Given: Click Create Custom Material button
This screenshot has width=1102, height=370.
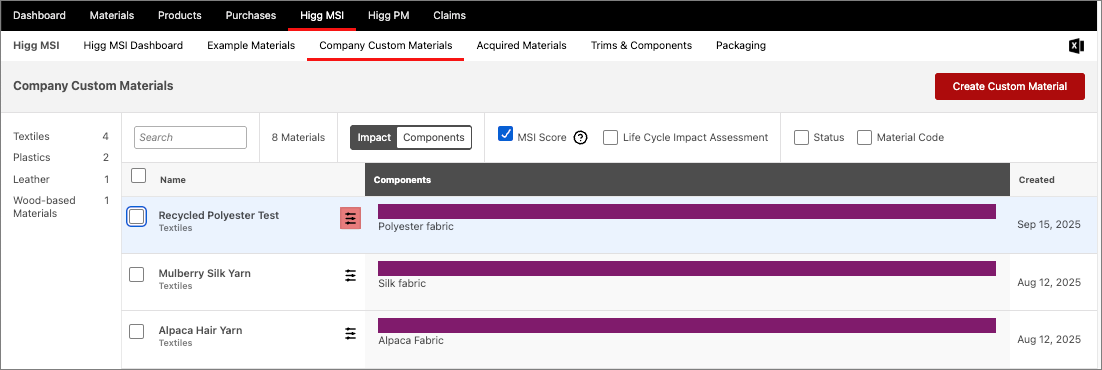Looking at the screenshot, I should point(1010,87).
